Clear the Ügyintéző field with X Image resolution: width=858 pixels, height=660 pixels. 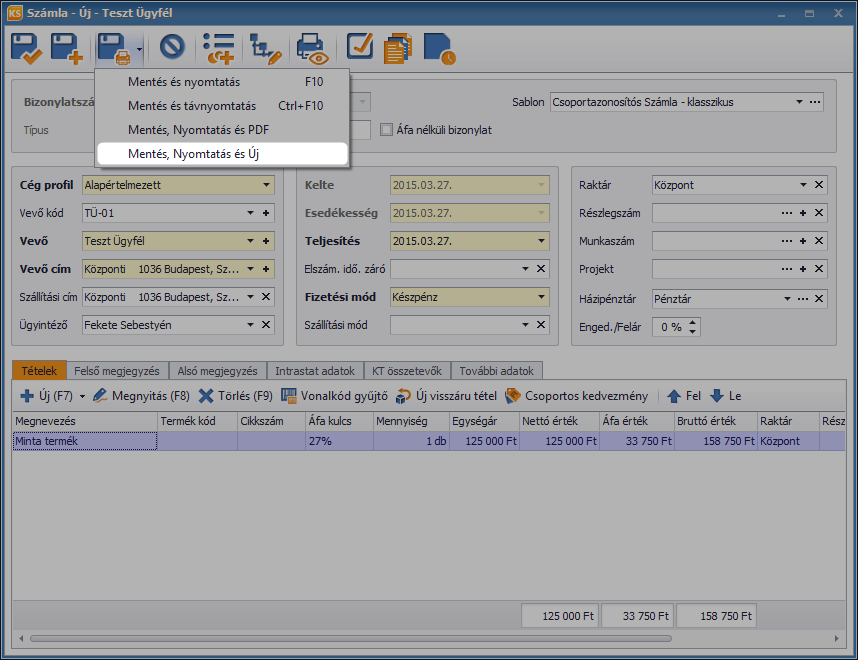pos(266,325)
